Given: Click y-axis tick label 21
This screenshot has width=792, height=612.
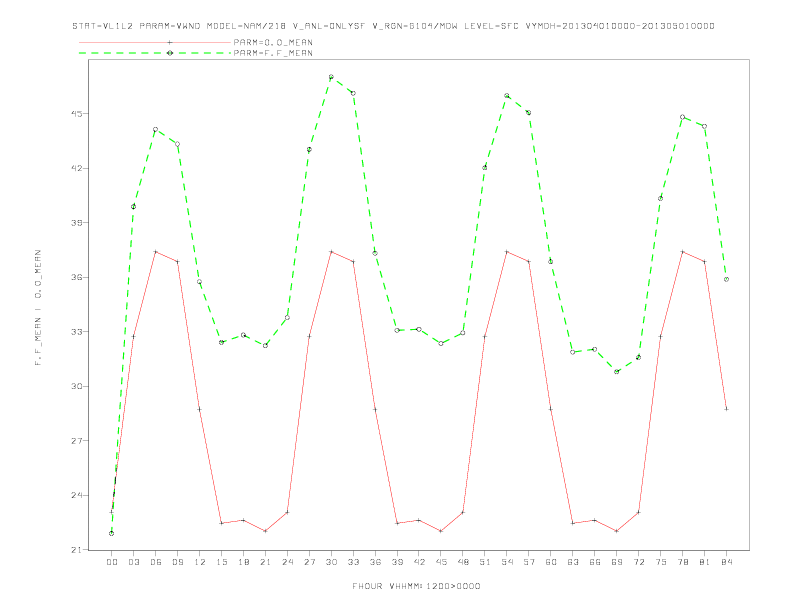Looking at the screenshot, I should 76,550.
